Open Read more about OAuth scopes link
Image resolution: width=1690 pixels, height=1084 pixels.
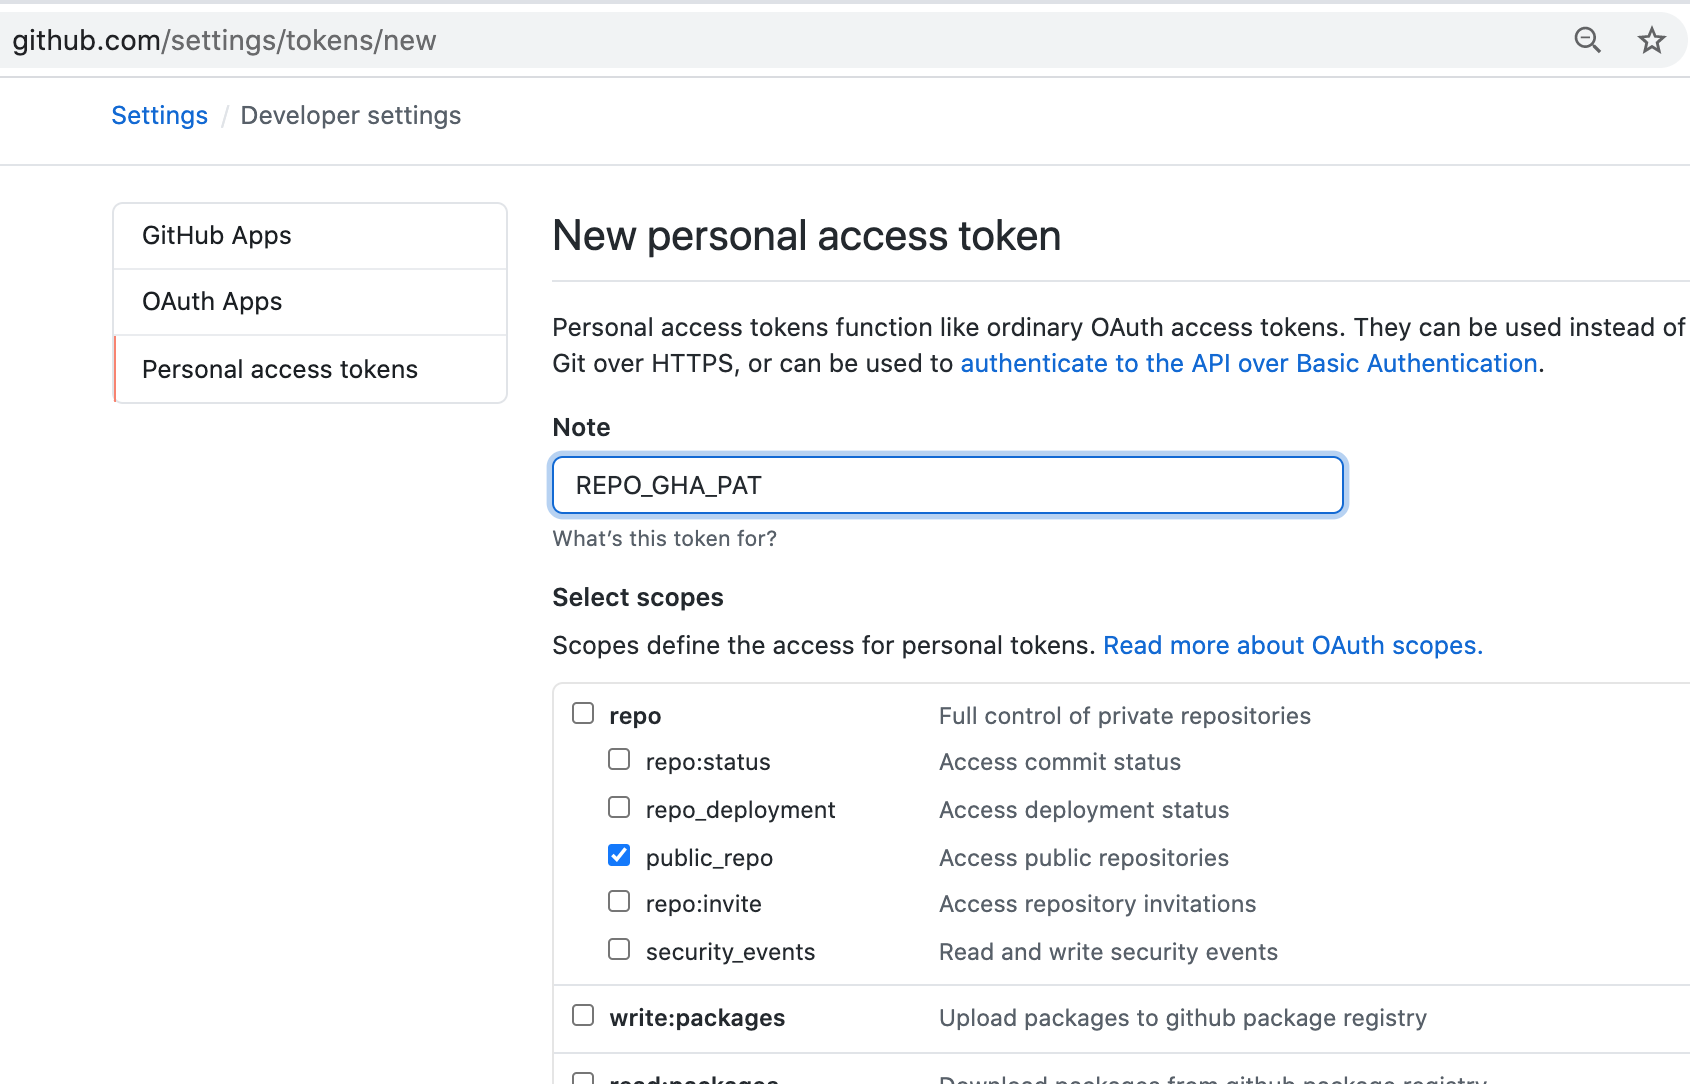click(x=1293, y=645)
